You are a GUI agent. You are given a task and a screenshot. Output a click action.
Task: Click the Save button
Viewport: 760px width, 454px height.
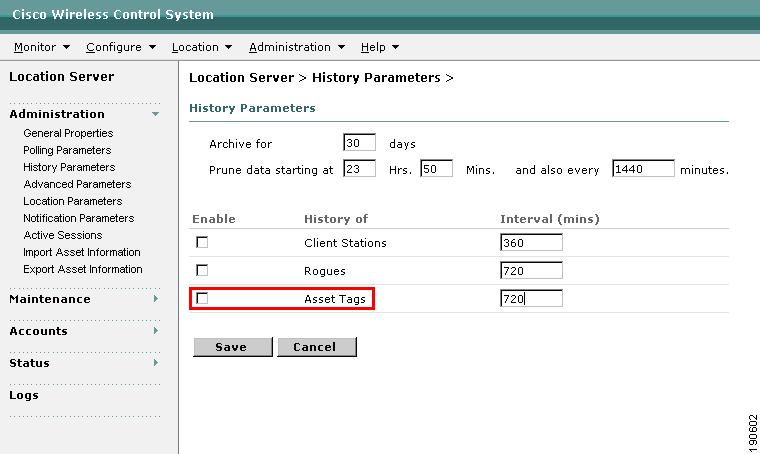233,347
